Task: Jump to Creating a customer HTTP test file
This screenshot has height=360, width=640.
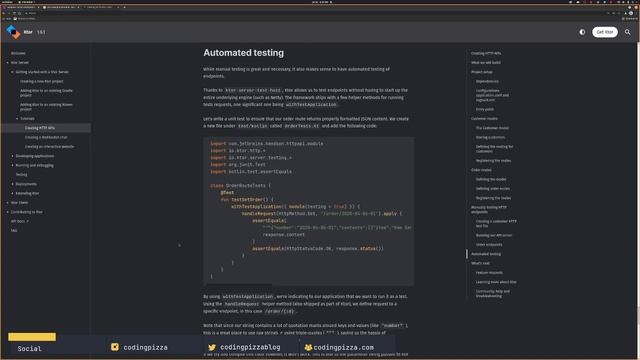Action: tap(496, 223)
